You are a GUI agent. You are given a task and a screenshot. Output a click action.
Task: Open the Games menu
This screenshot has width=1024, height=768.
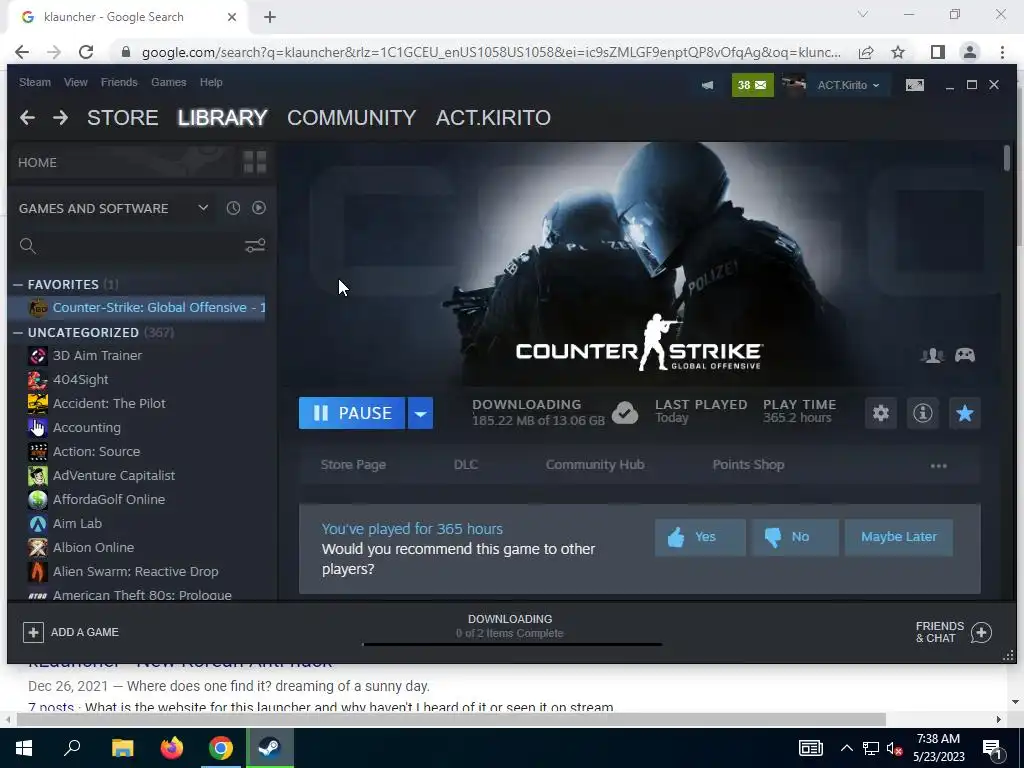pyautogui.click(x=168, y=82)
